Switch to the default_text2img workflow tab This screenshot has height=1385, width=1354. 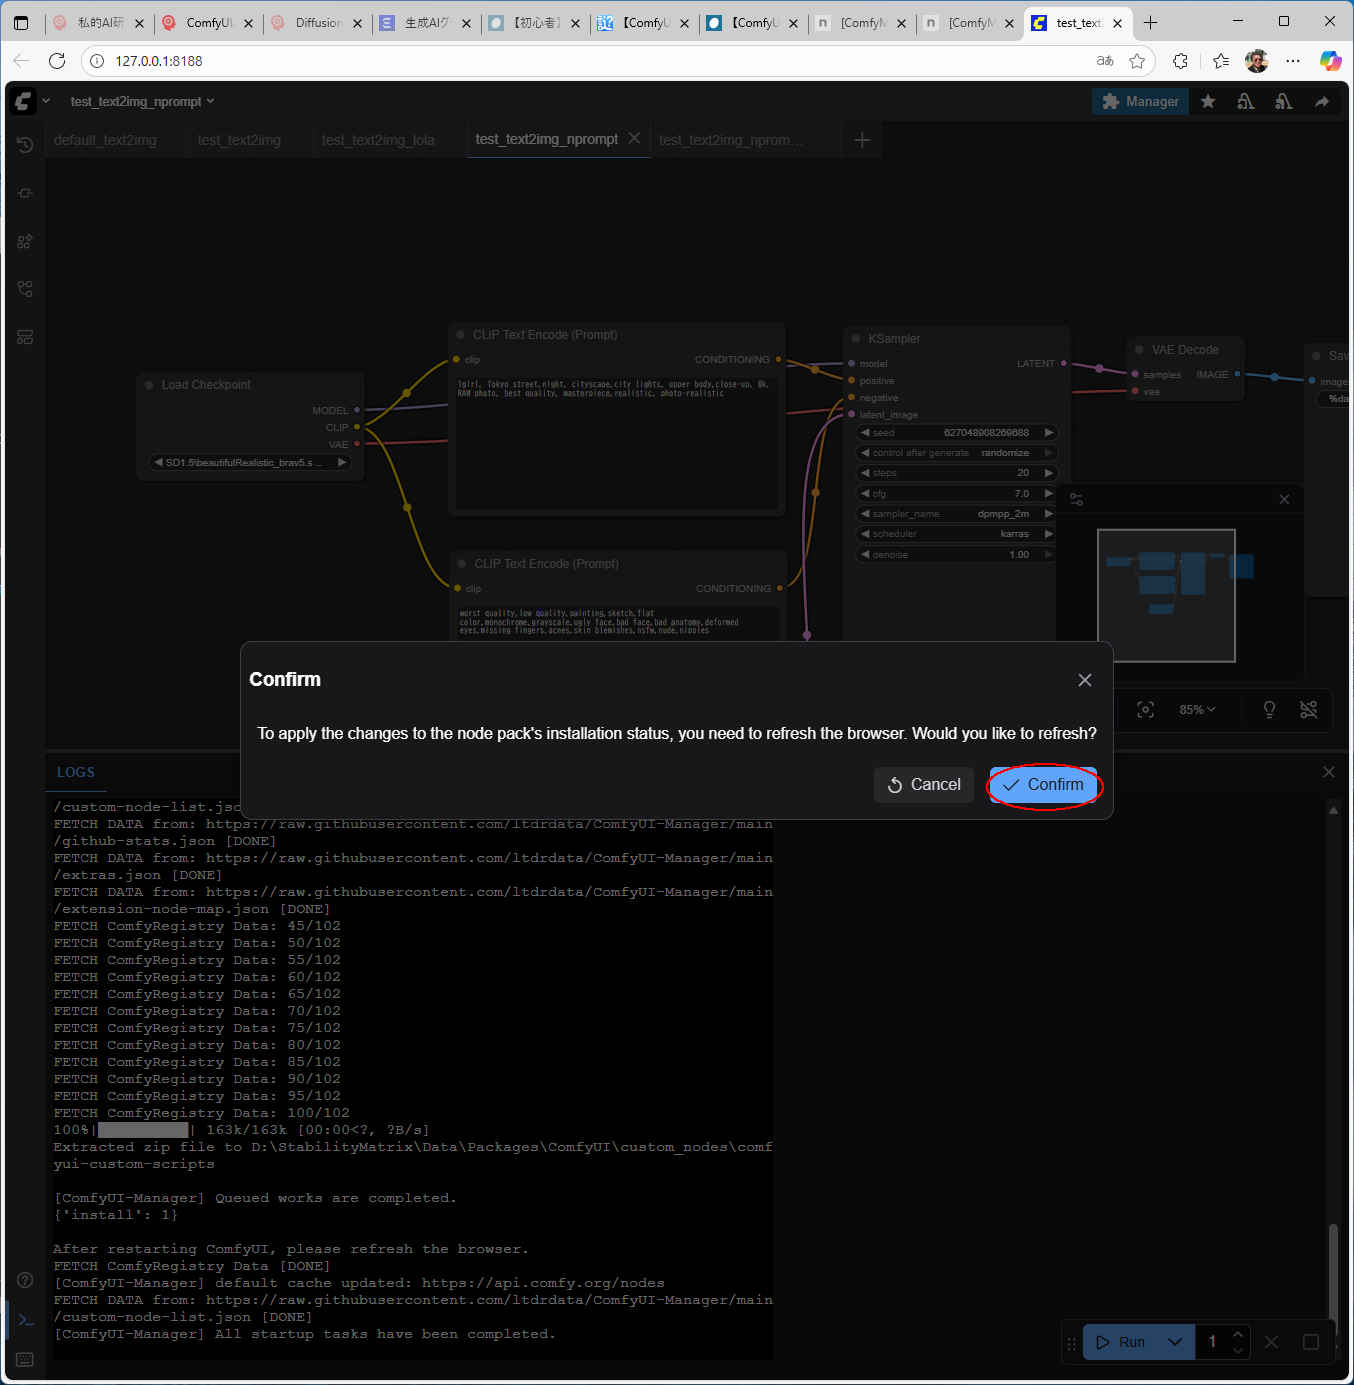pos(105,140)
